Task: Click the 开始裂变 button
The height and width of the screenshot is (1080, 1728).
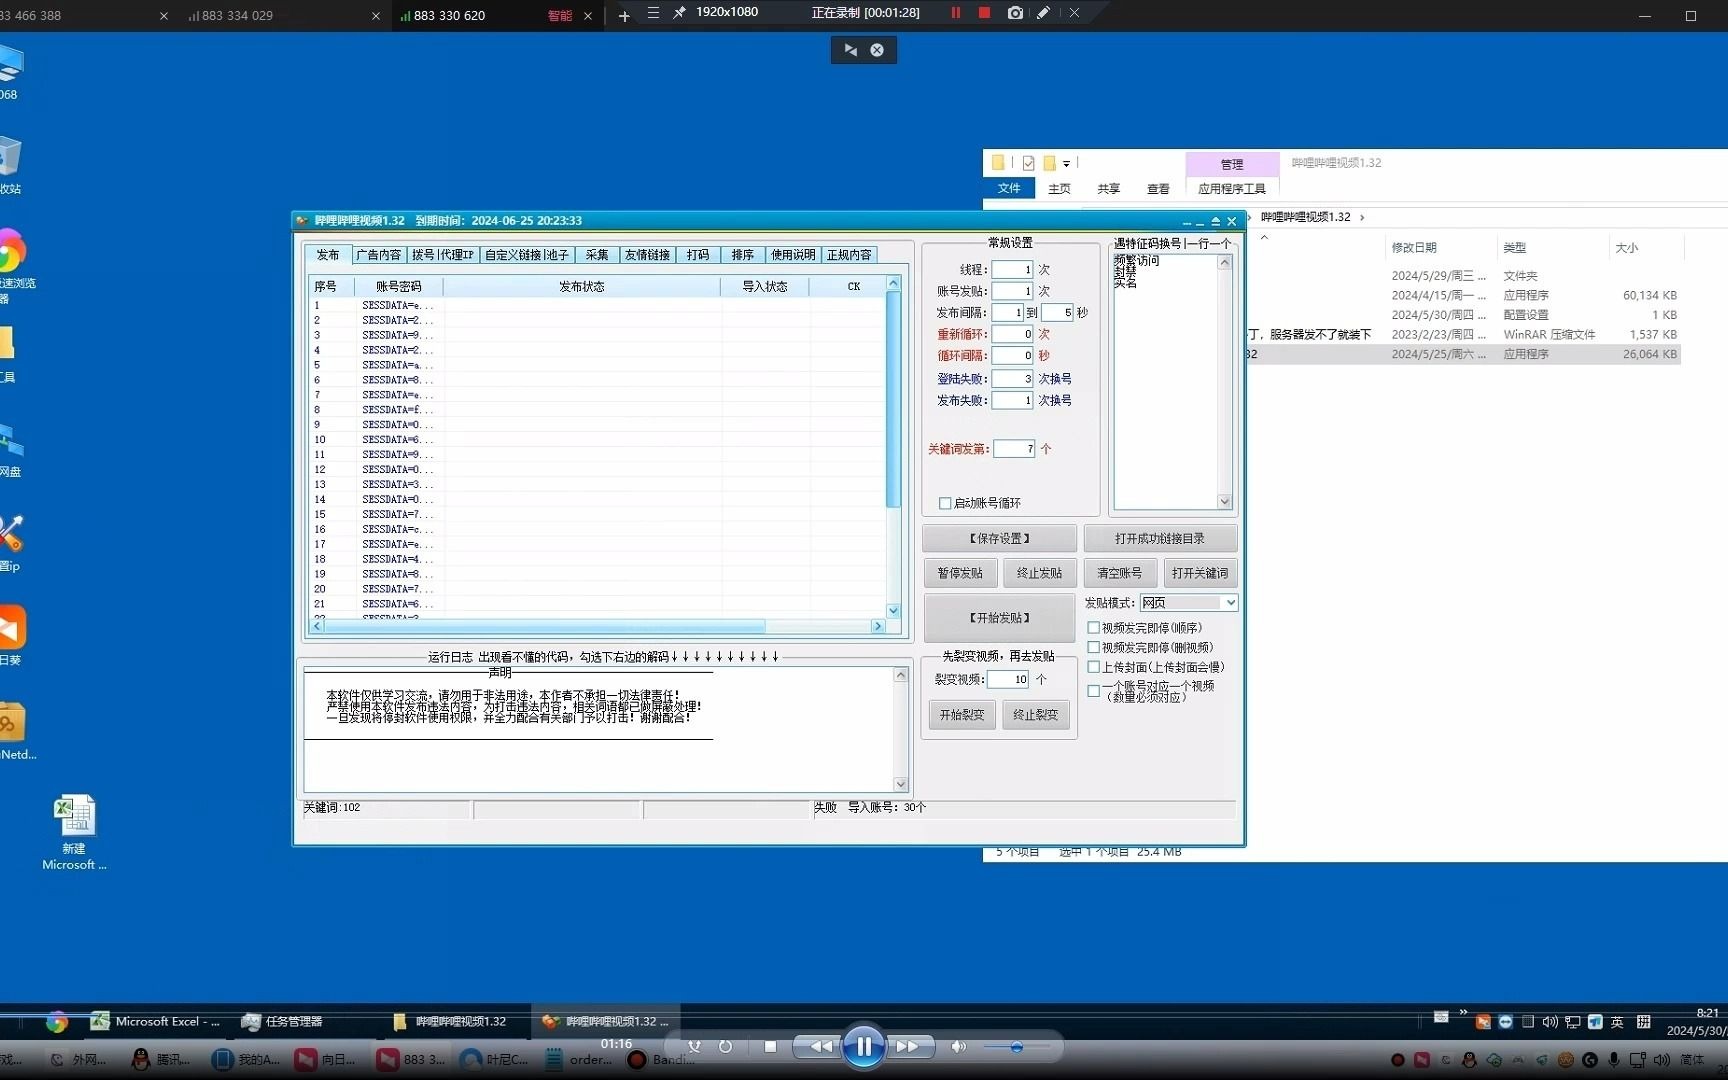Action: point(962,715)
